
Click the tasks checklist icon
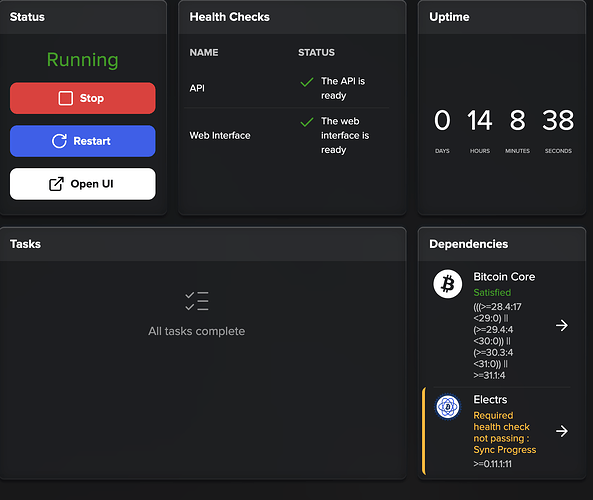(x=197, y=301)
